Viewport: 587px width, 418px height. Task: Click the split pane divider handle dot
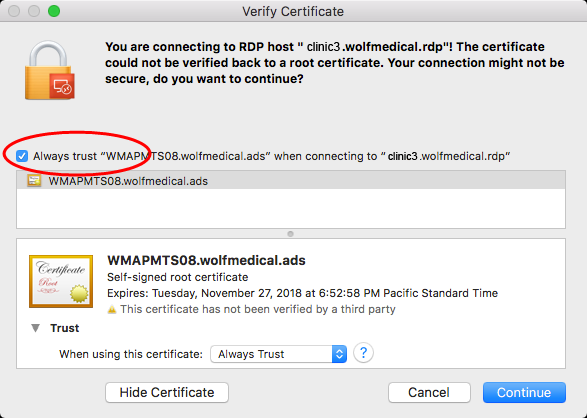[290, 234]
